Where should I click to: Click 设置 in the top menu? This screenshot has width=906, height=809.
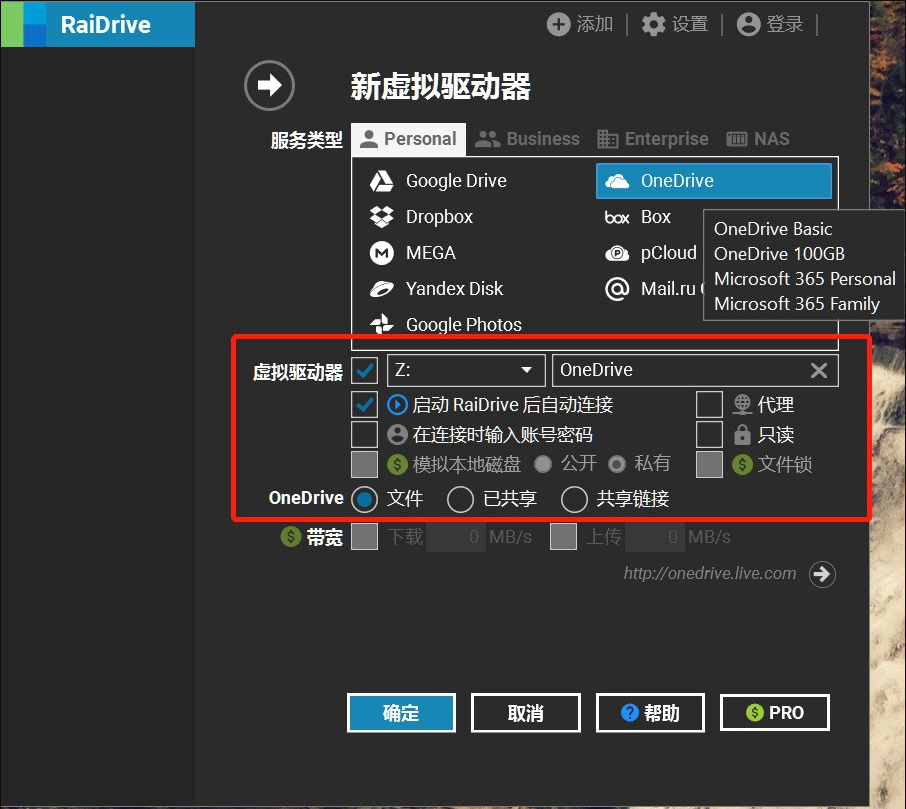point(690,24)
